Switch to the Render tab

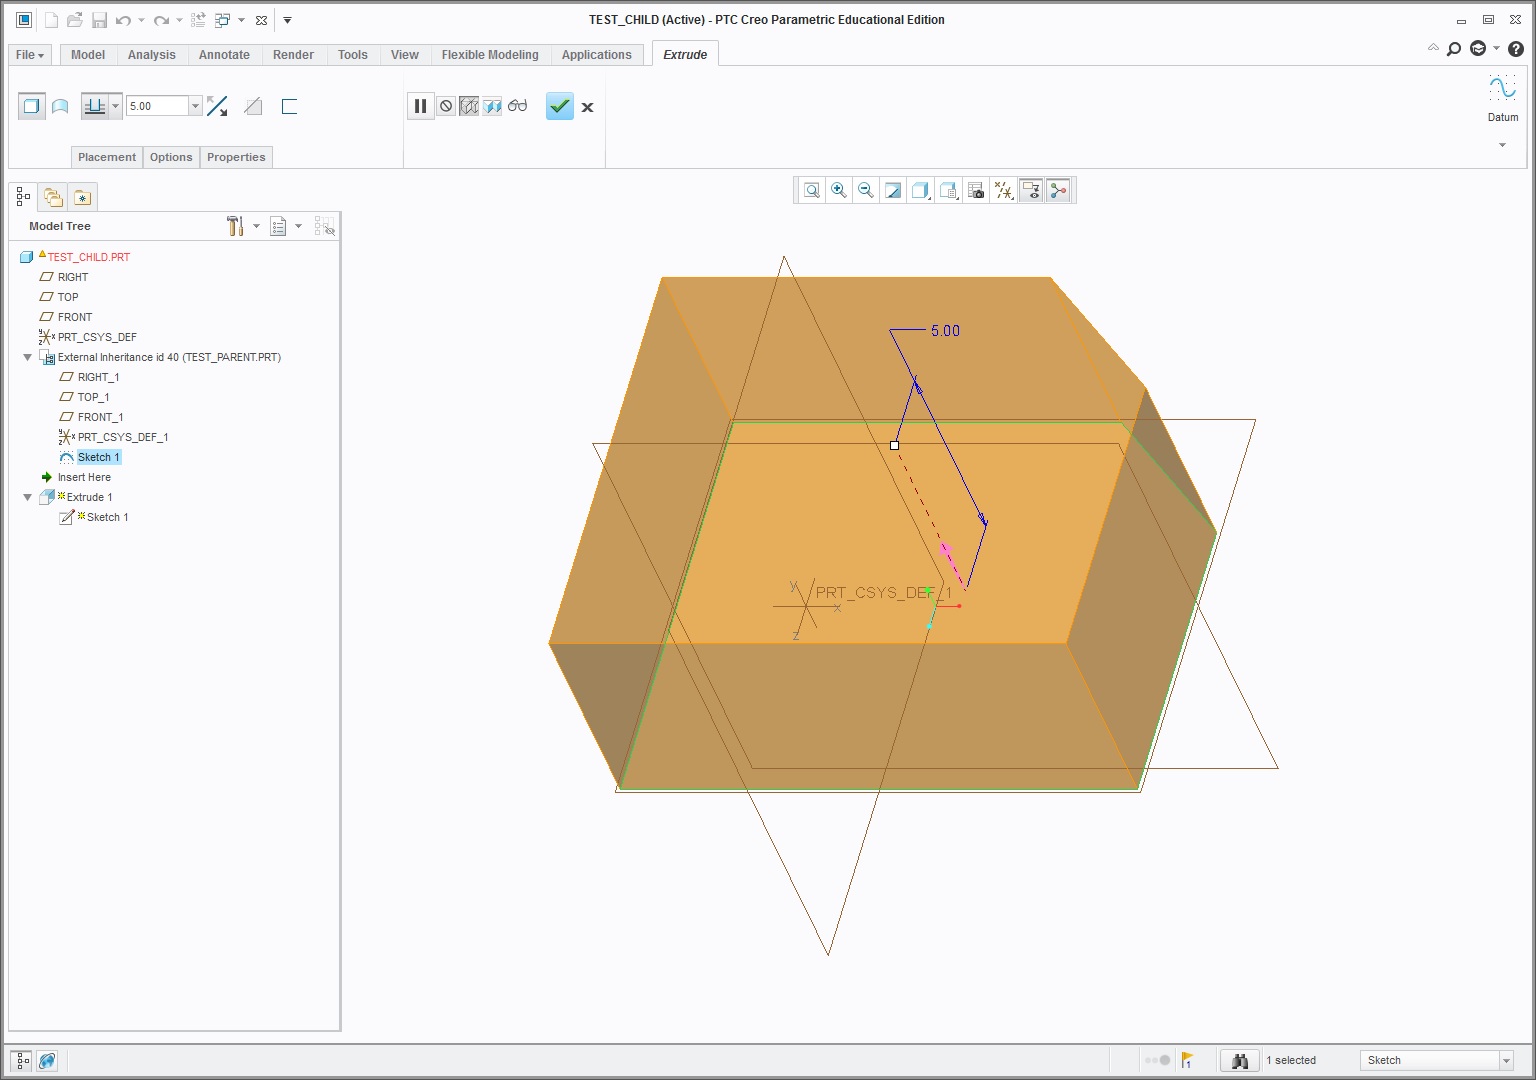tap(293, 55)
